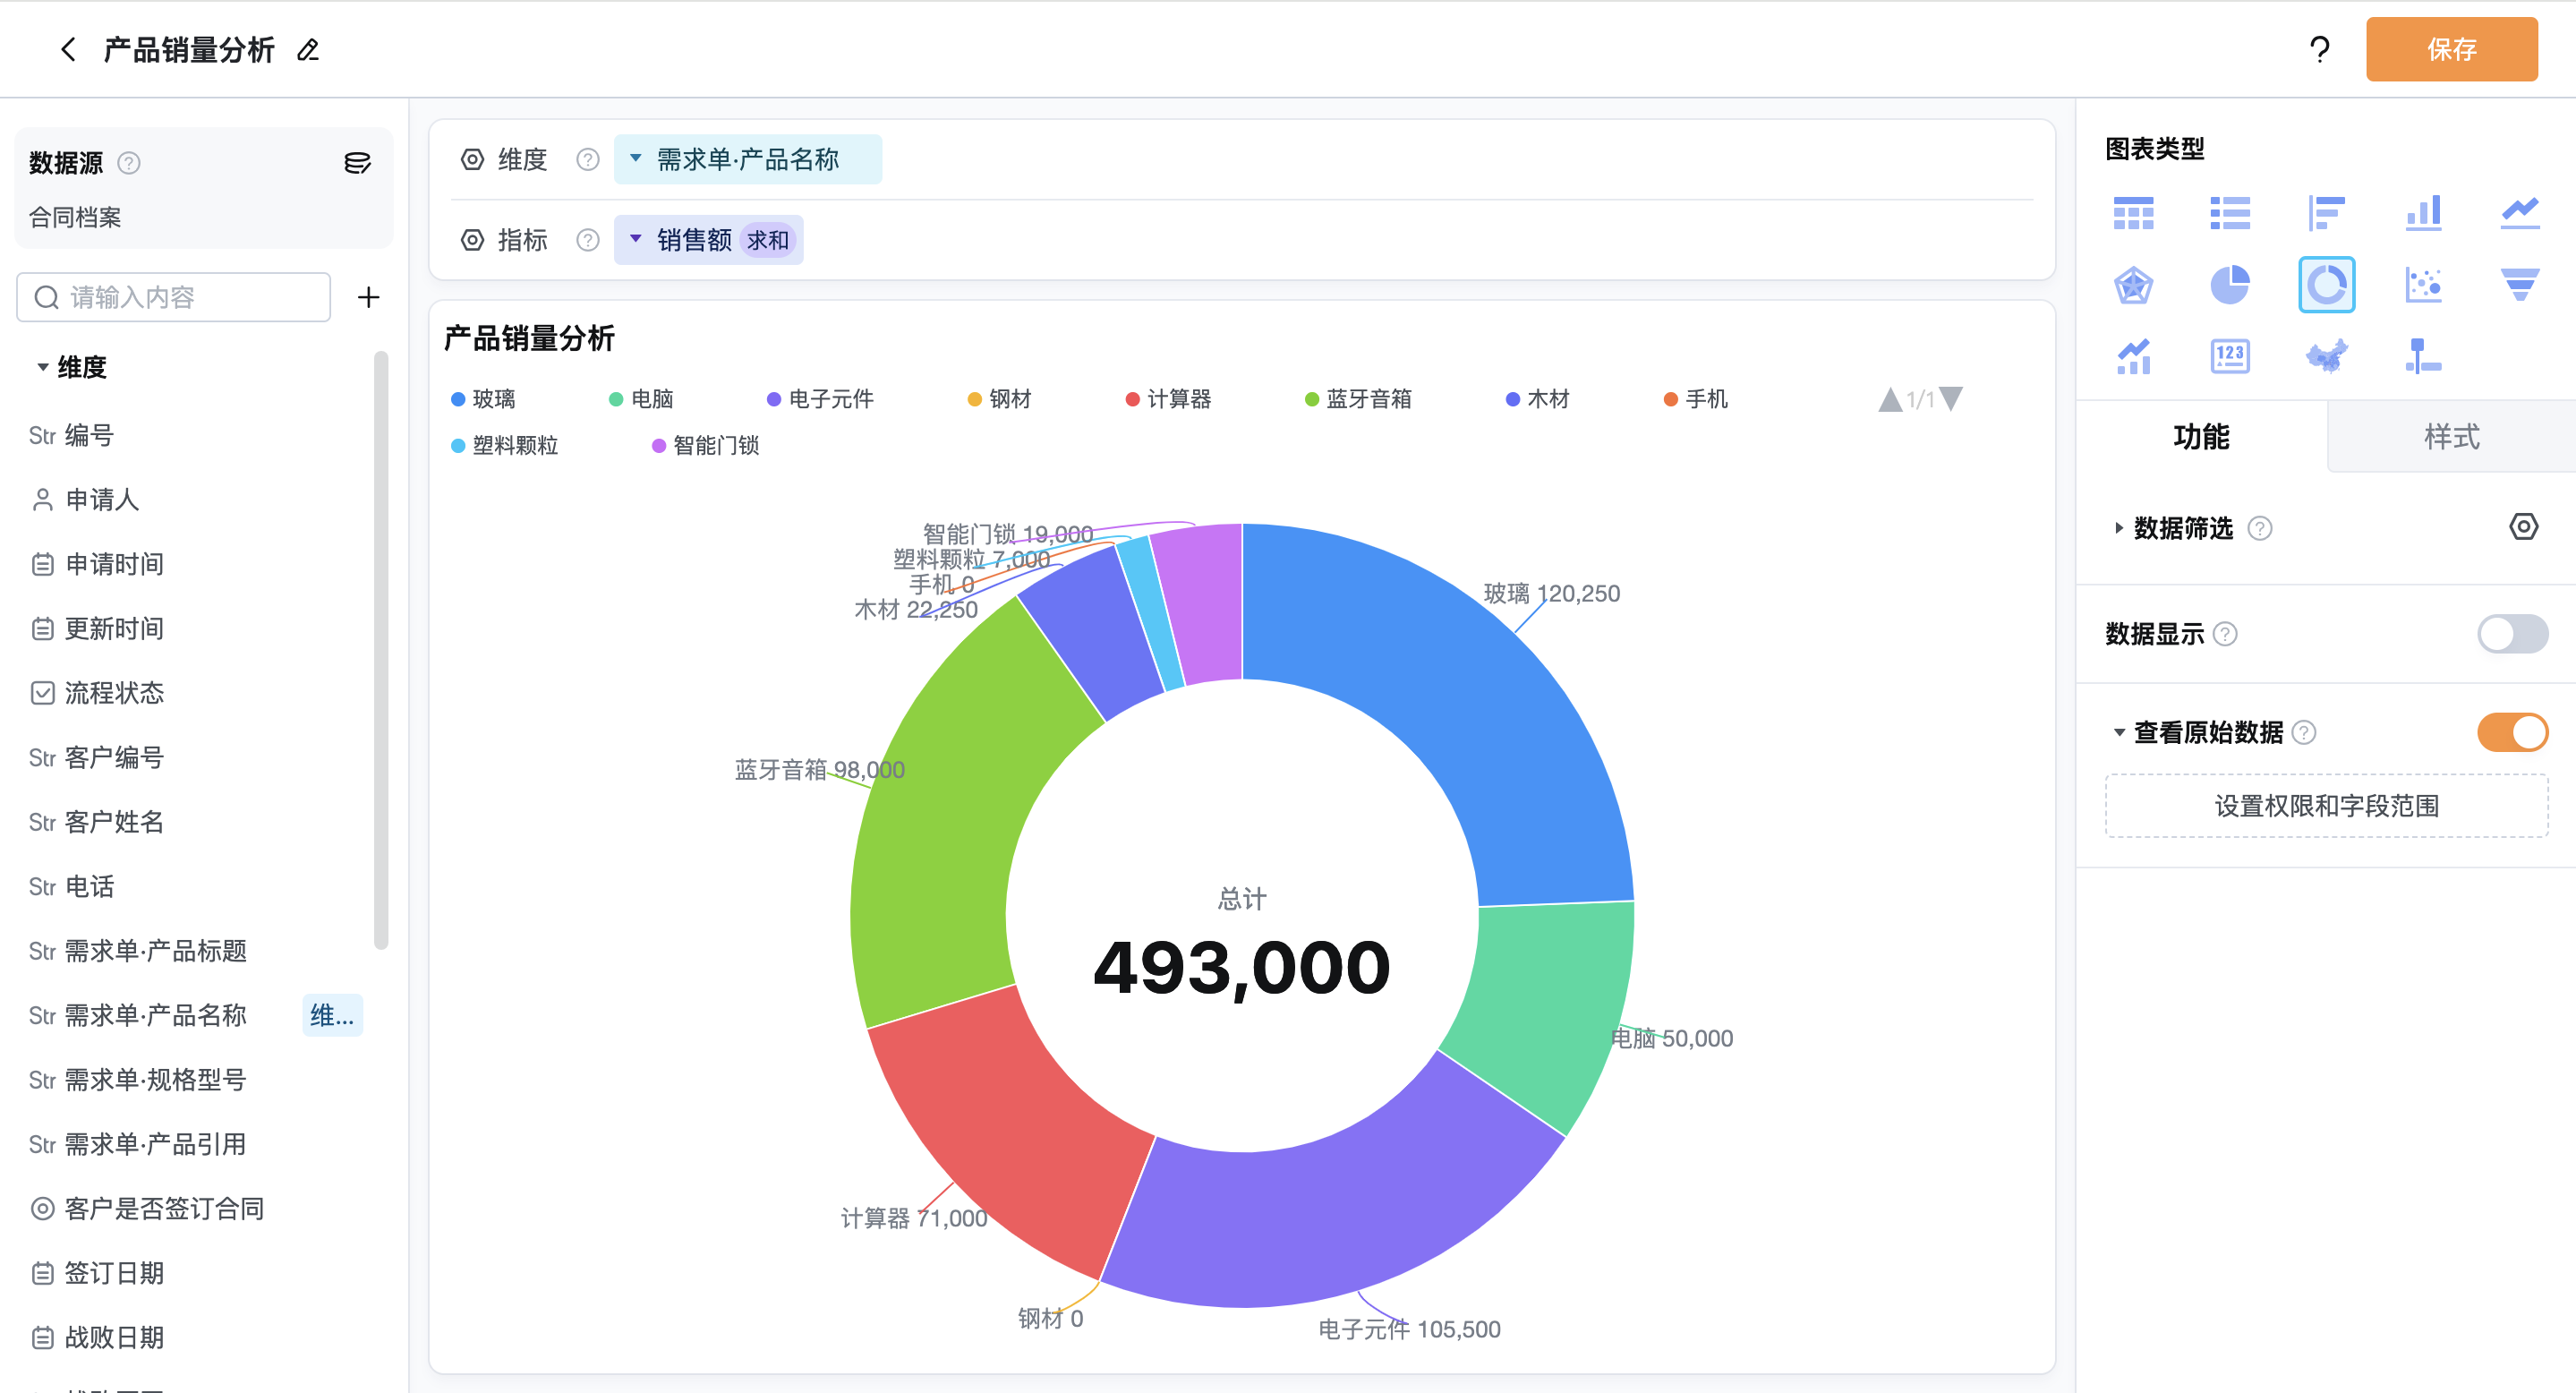Toggle 计算器 legend item
The image size is (2576, 1393).
(x=1168, y=399)
